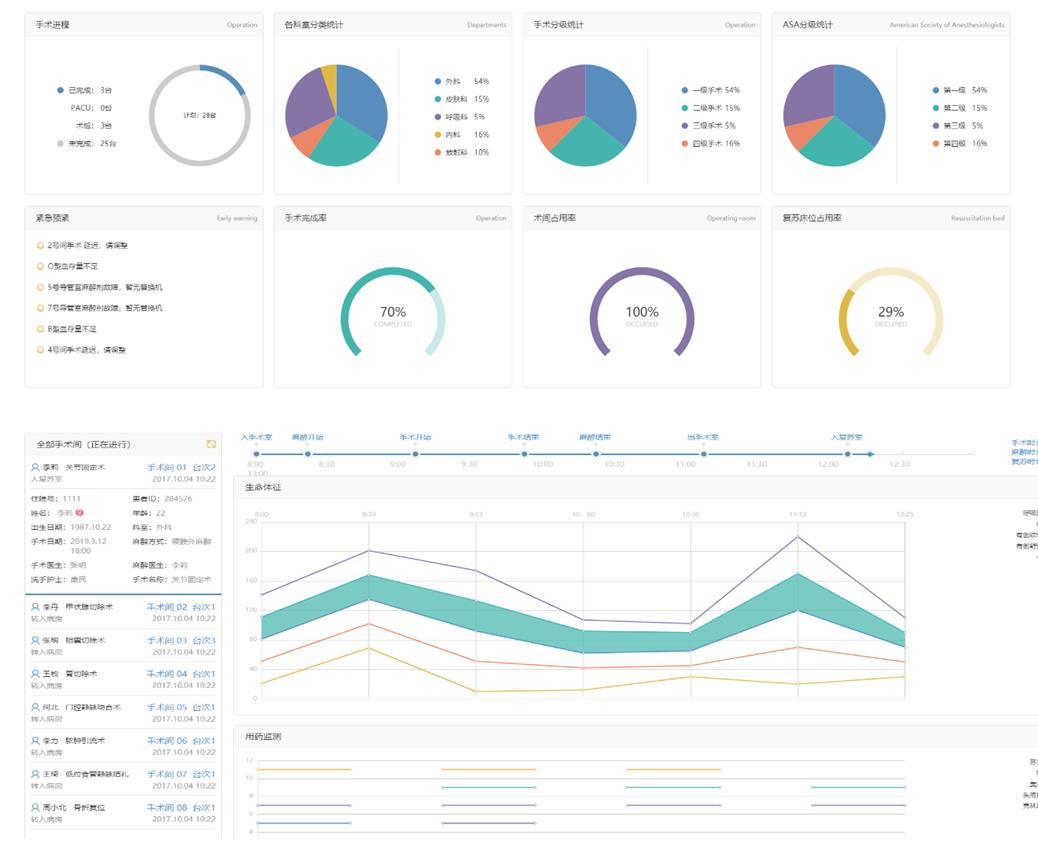Screen dimensions: 1038x850
Task: Click the user icon beside patient 李丹
Action: pyautogui.click(x=36, y=607)
